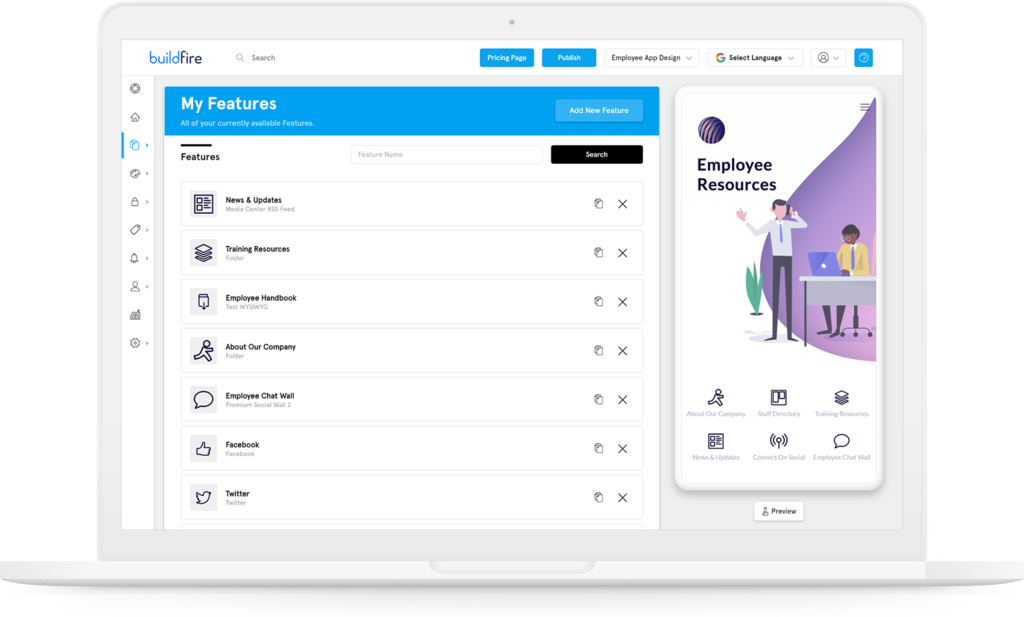The height and width of the screenshot is (617, 1024).
Task: Select the Tag icon in the sidebar
Action: coord(135,229)
